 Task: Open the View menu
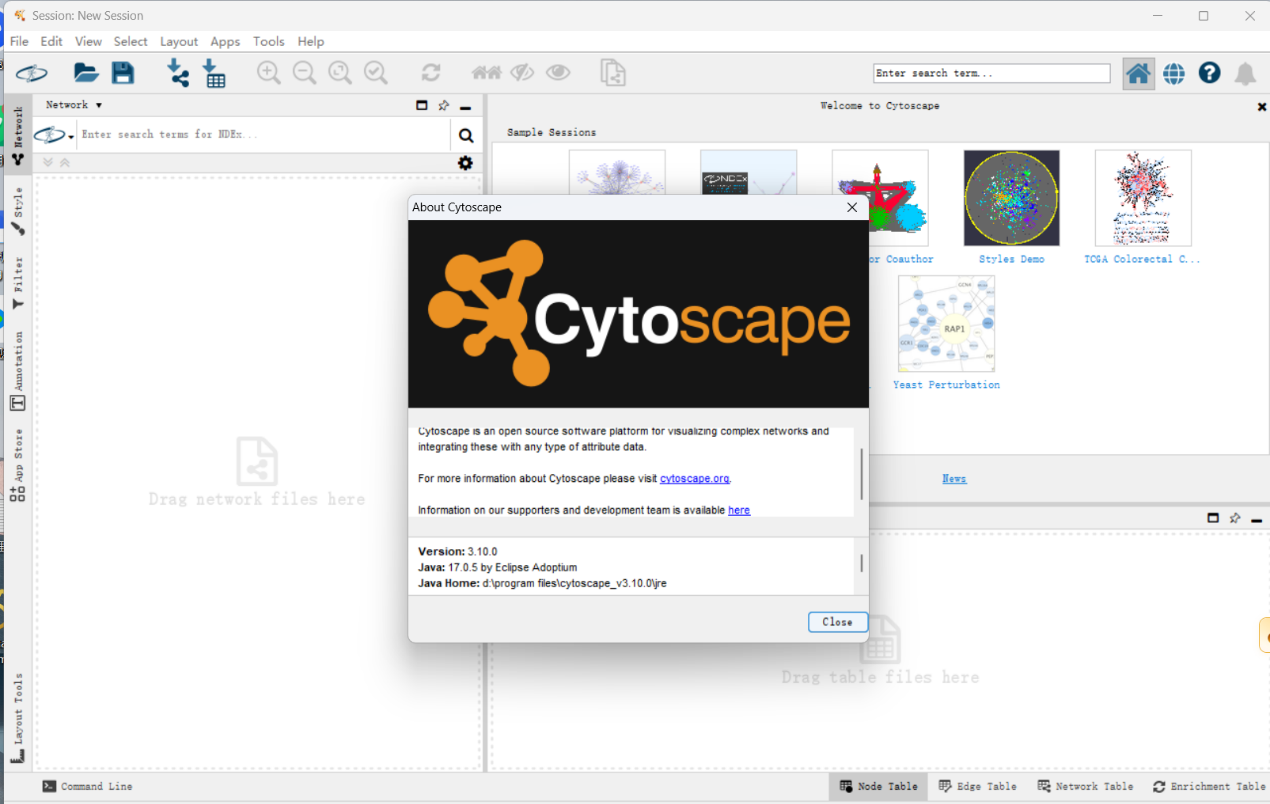click(x=88, y=41)
